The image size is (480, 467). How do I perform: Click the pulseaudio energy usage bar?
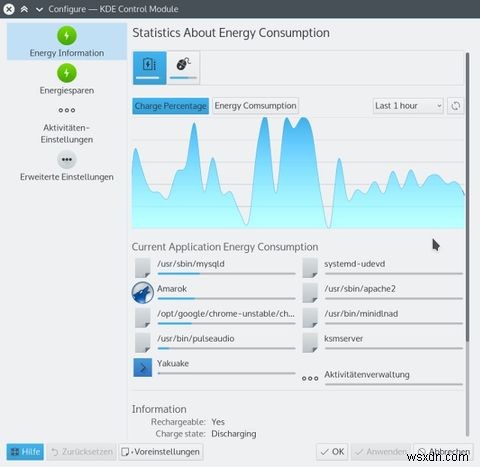pyautogui.click(x=227, y=348)
